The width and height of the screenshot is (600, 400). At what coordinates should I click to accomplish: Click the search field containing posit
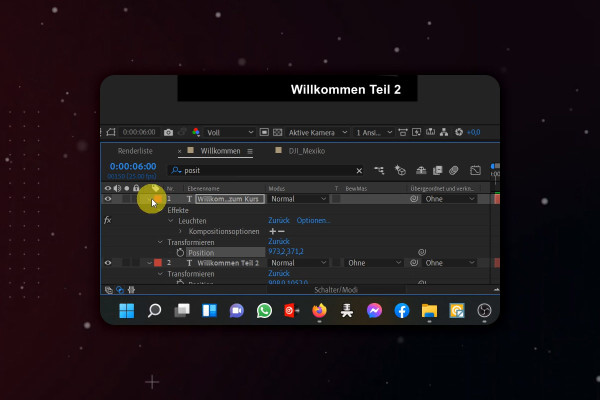[266, 171]
